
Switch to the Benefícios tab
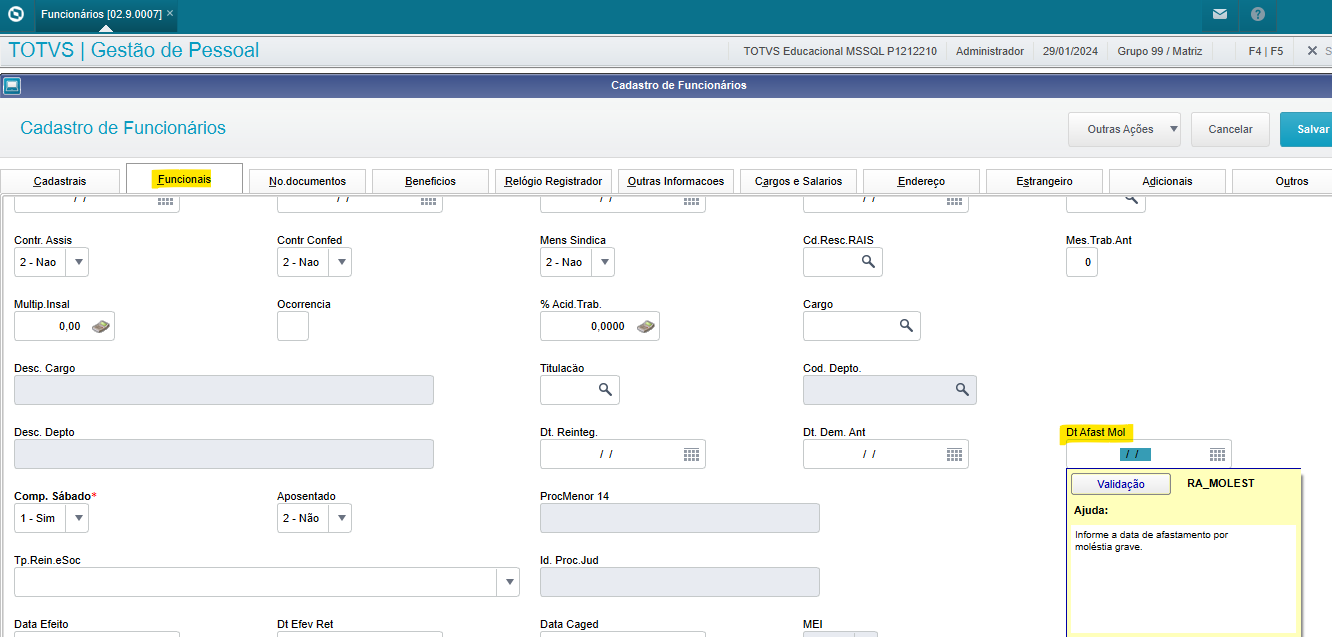pyautogui.click(x=430, y=181)
